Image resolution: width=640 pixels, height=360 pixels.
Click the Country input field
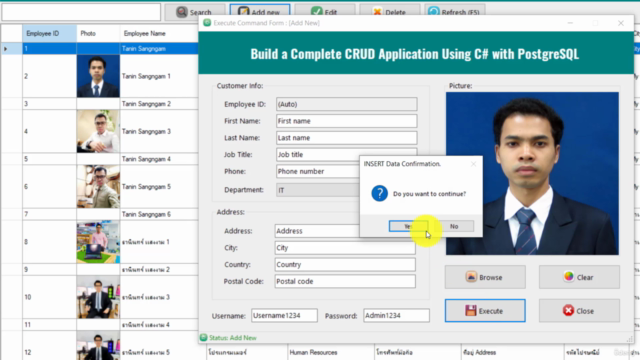point(345,264)
